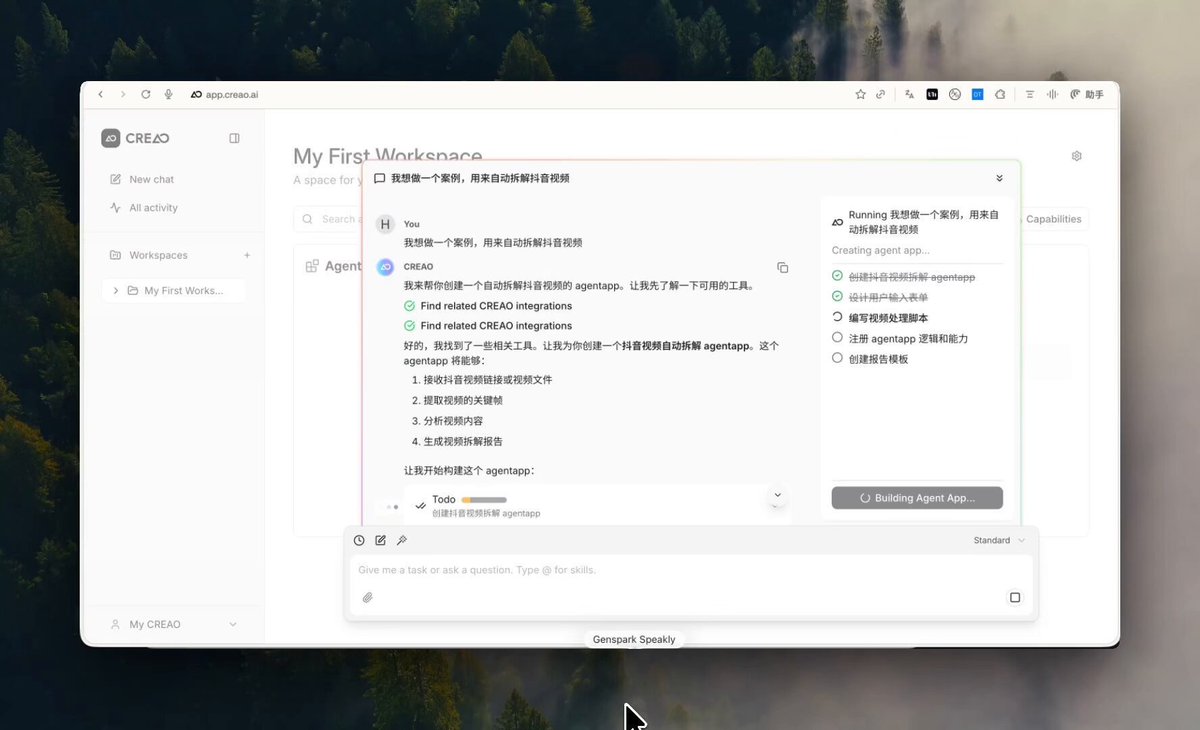The image size is (1200, 730).
Task: Expand the My First Works... folder chevron
Action: pyautogui.click(x=116, y=291)
